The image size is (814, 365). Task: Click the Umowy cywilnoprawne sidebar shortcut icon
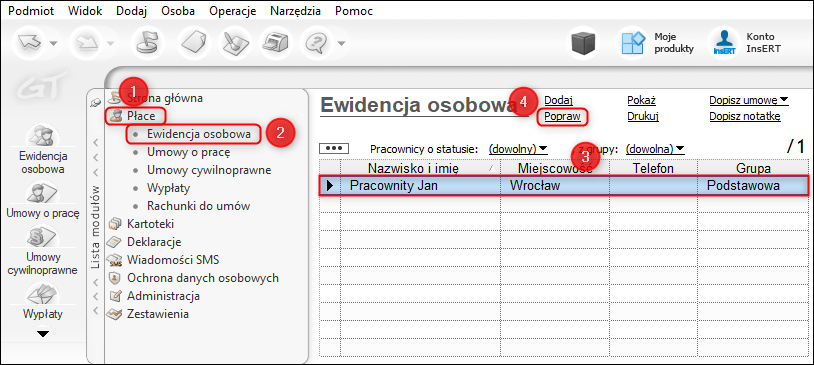43,238
